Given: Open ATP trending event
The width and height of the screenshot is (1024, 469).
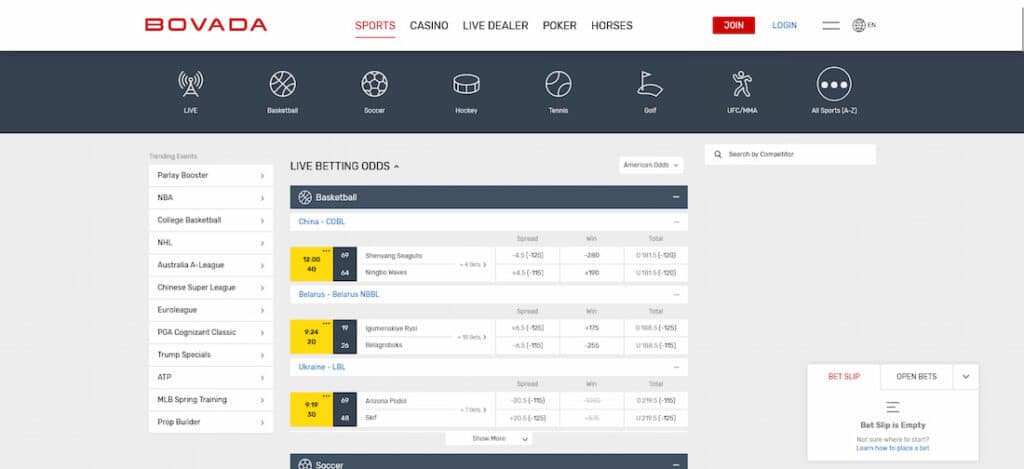Looking at the screenshot, I should [211, 378].
